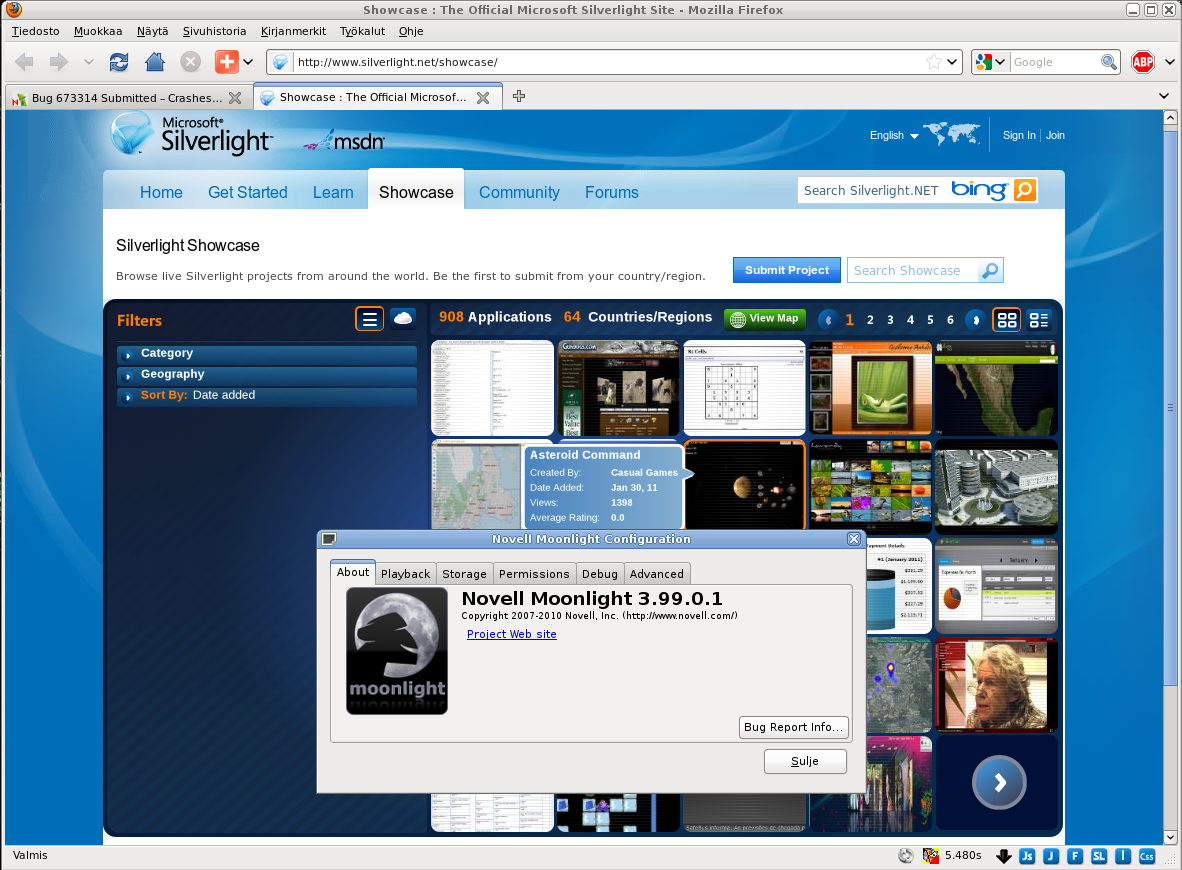Image resolution: width=1182 pixels, height=870 pixels.
Task: Click the vertical page scrollbar
Action: coord(1170,408)
